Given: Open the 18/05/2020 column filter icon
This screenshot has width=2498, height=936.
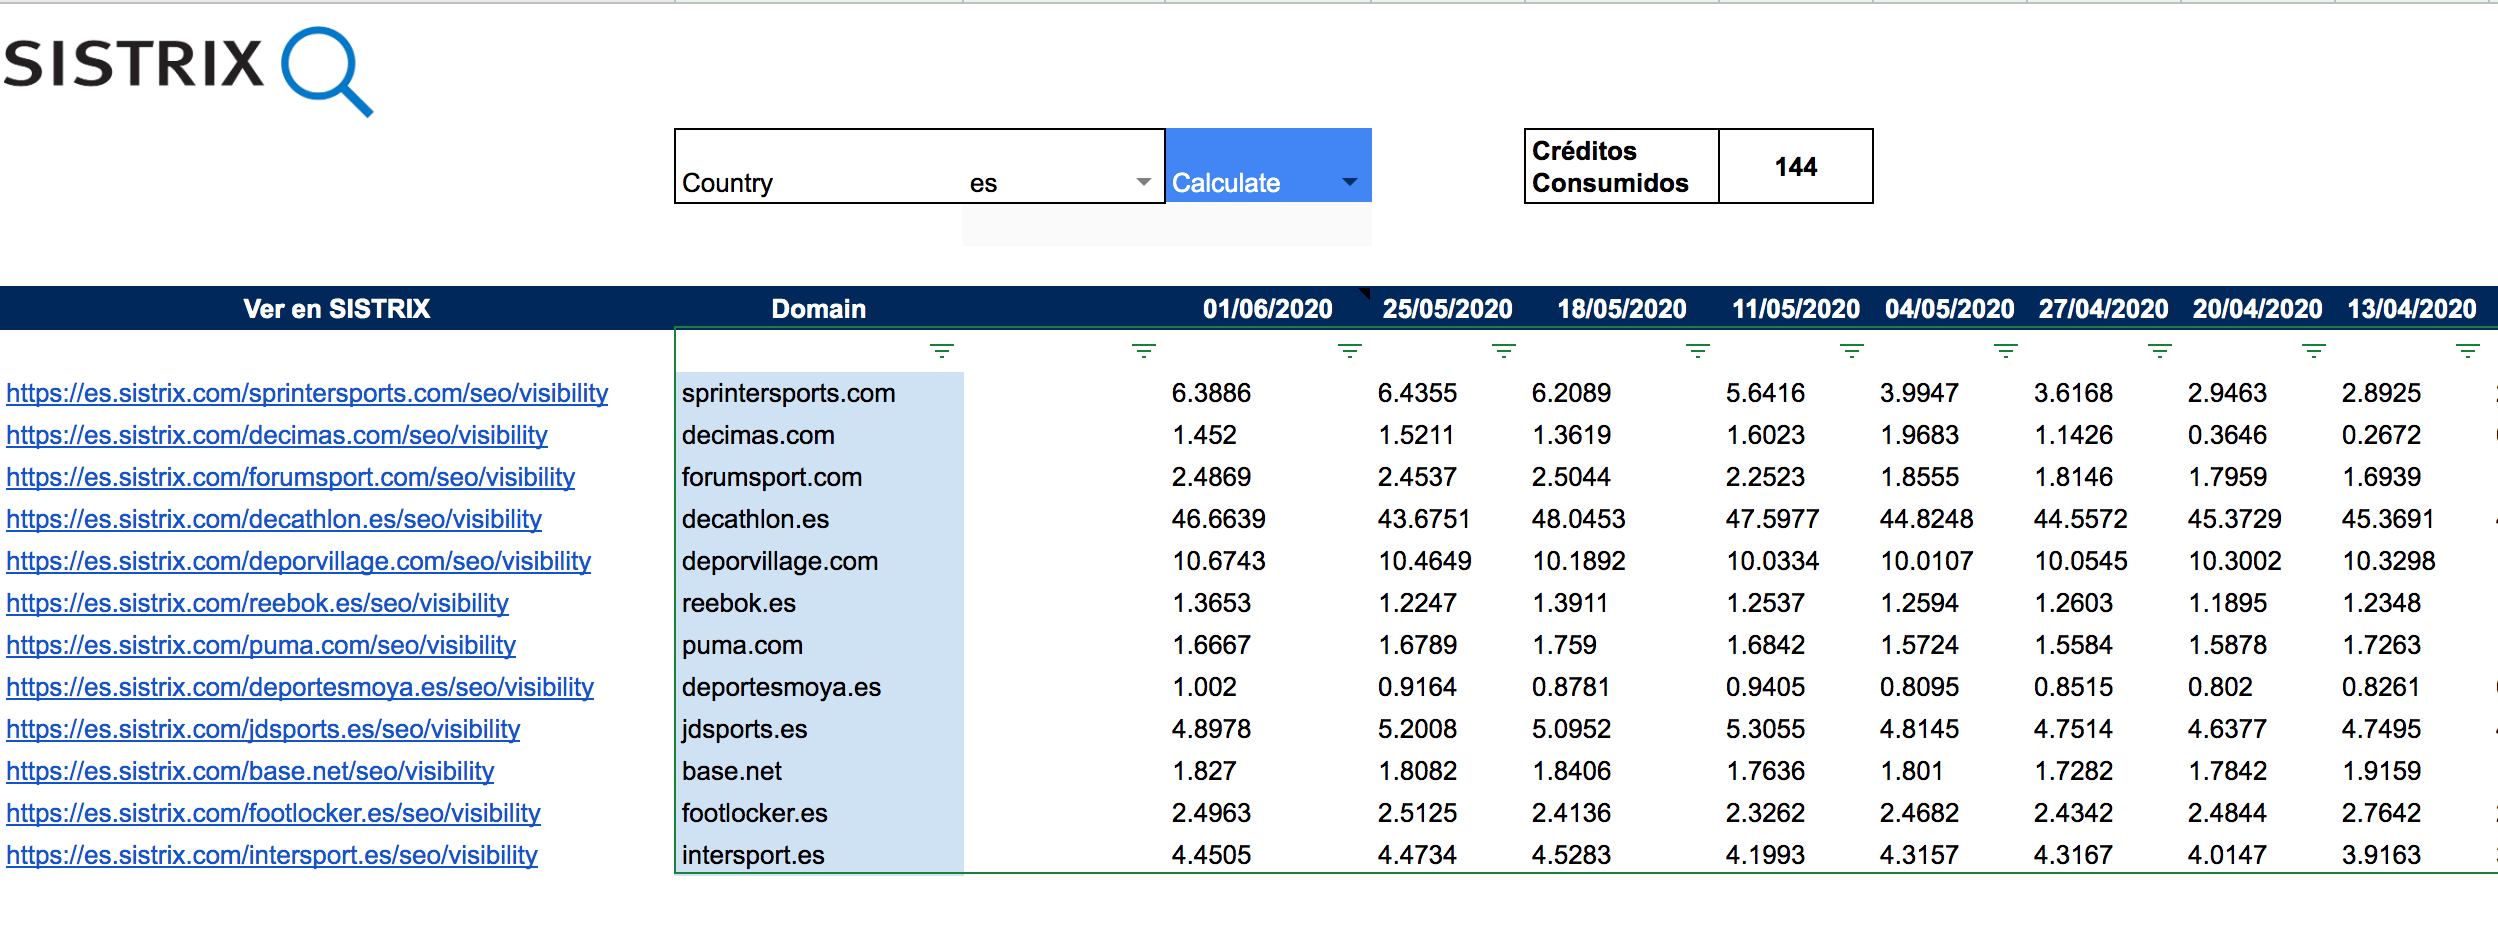Looking at the screenshot, I should [x=1697, y=351].
